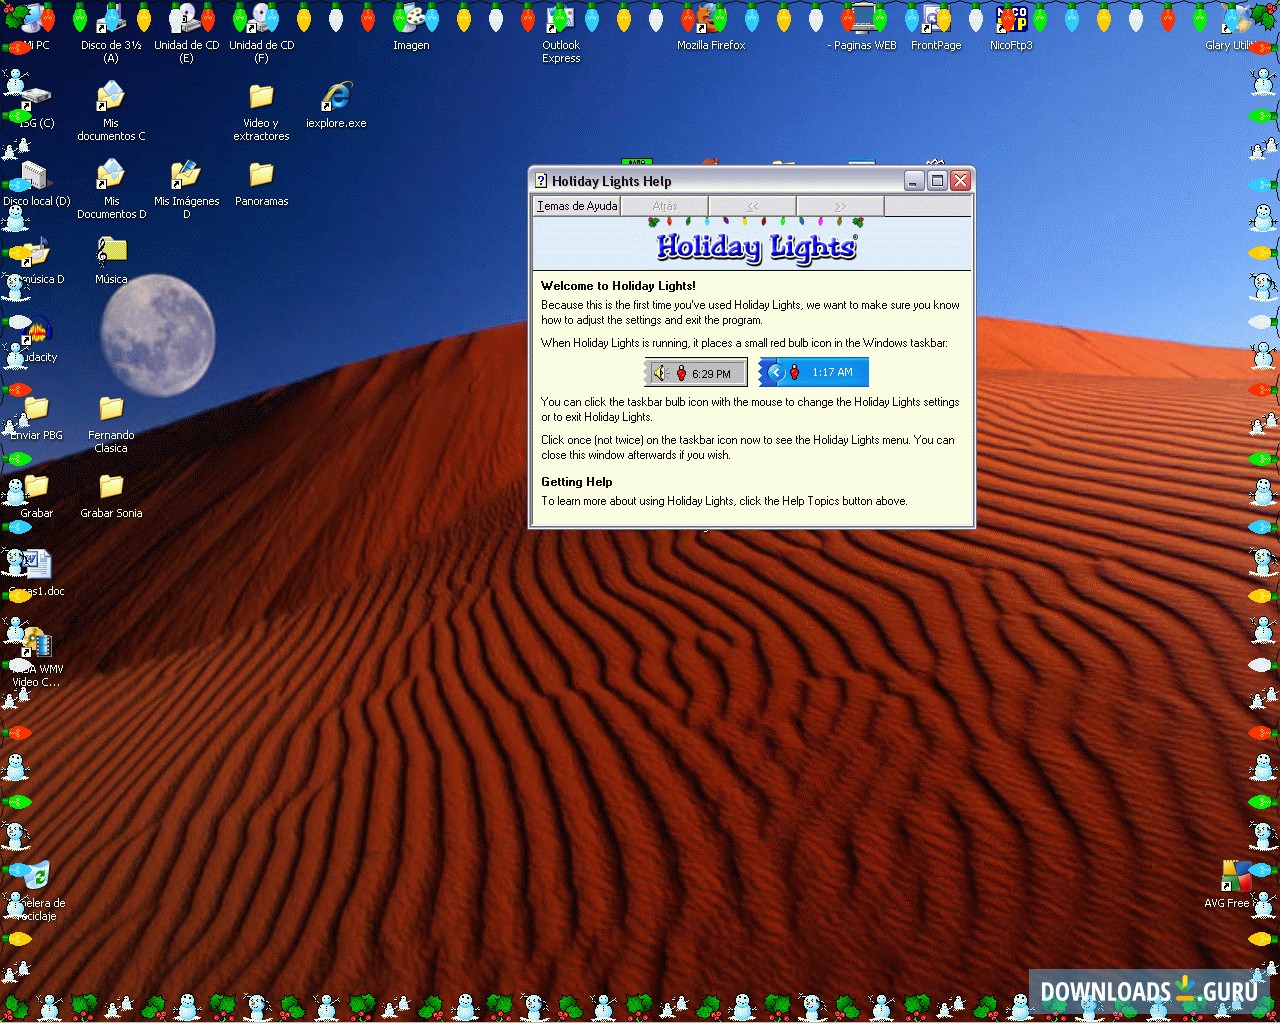Viewport: 1280px width, 1024px height.
Task: Open Temas de Ayuda in Help window
Action: pyautogui.click(x=577, y=206)
